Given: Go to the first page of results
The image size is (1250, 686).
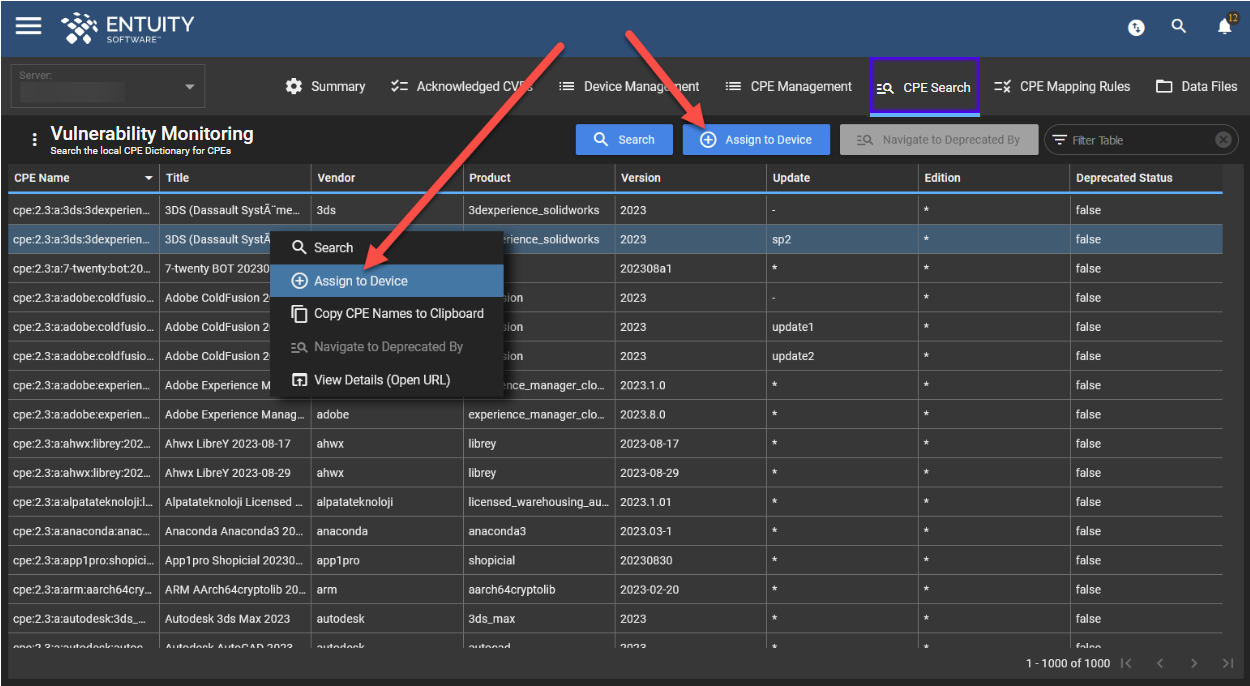Looking at the screenshot, I should [1127, 663].
